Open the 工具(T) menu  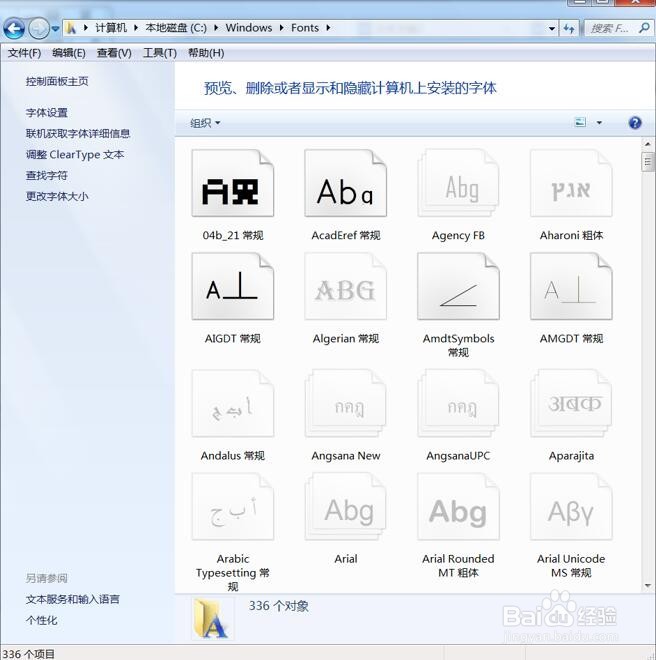coord(160,53)
